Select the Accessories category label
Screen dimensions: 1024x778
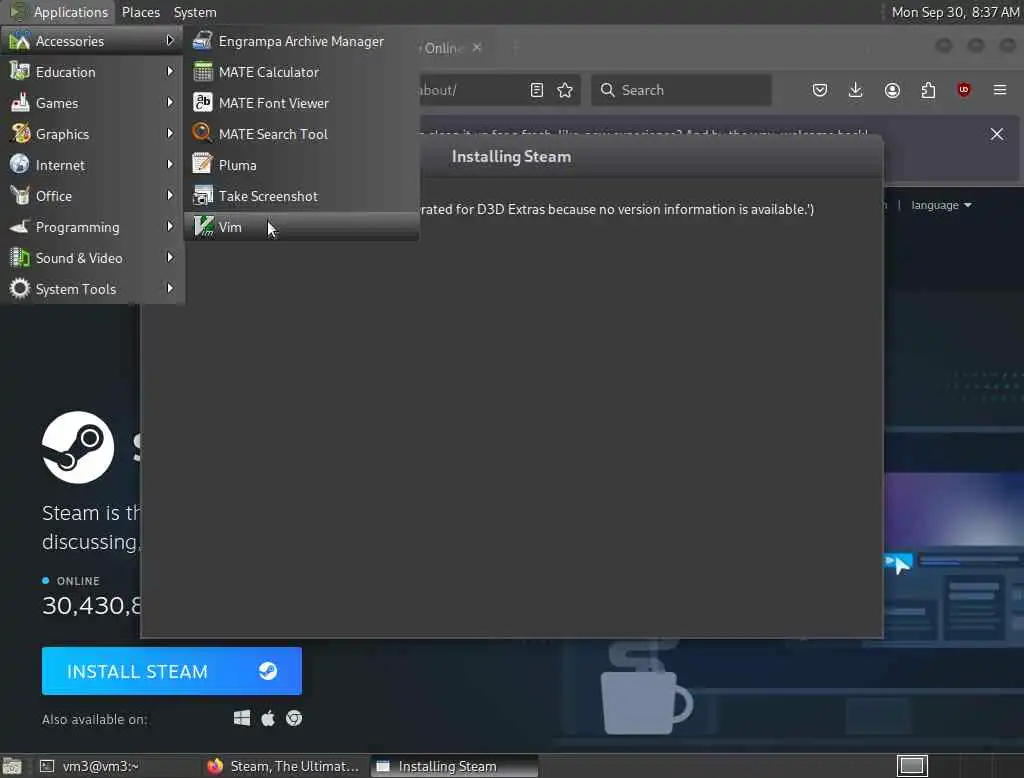70,41
